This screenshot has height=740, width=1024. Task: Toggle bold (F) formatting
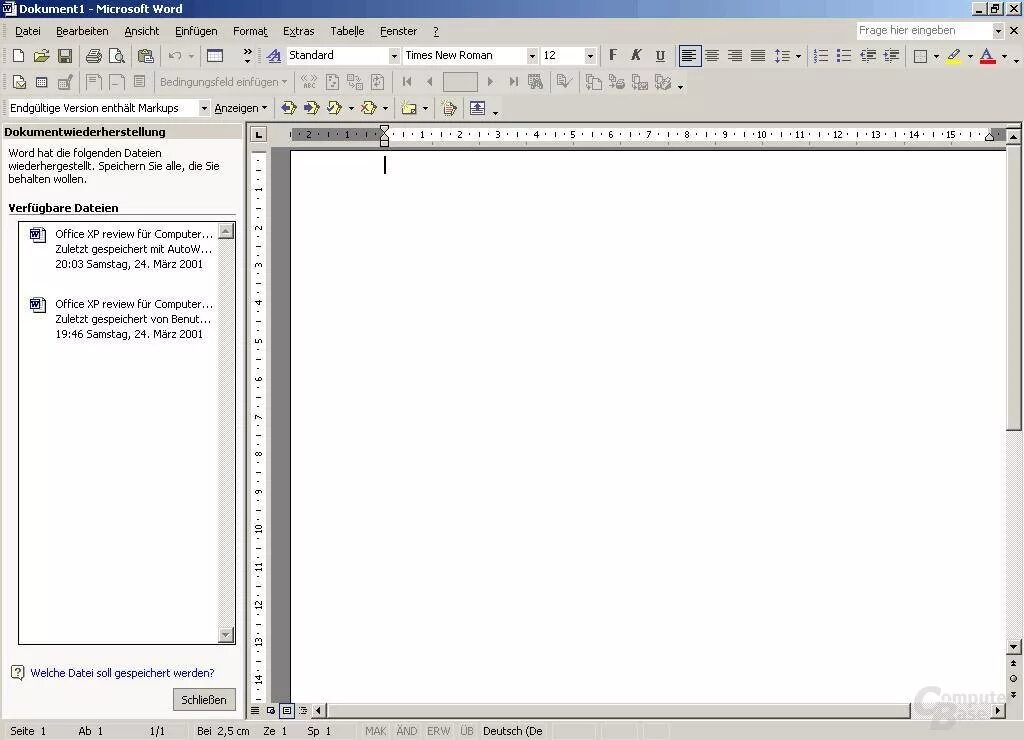tap(613, 56)
